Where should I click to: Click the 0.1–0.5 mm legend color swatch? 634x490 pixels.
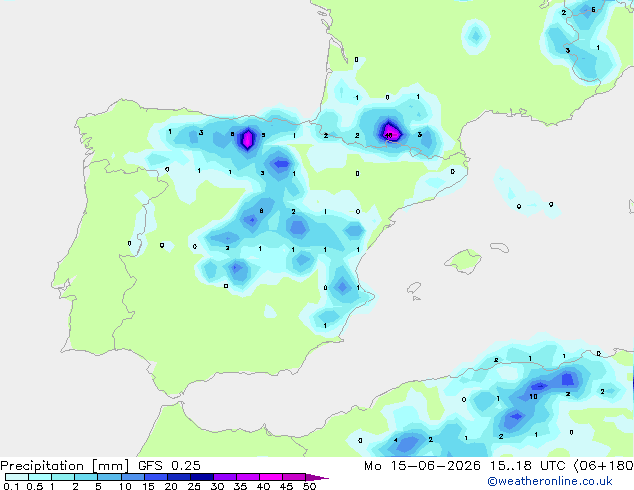[x=17, y=477]
